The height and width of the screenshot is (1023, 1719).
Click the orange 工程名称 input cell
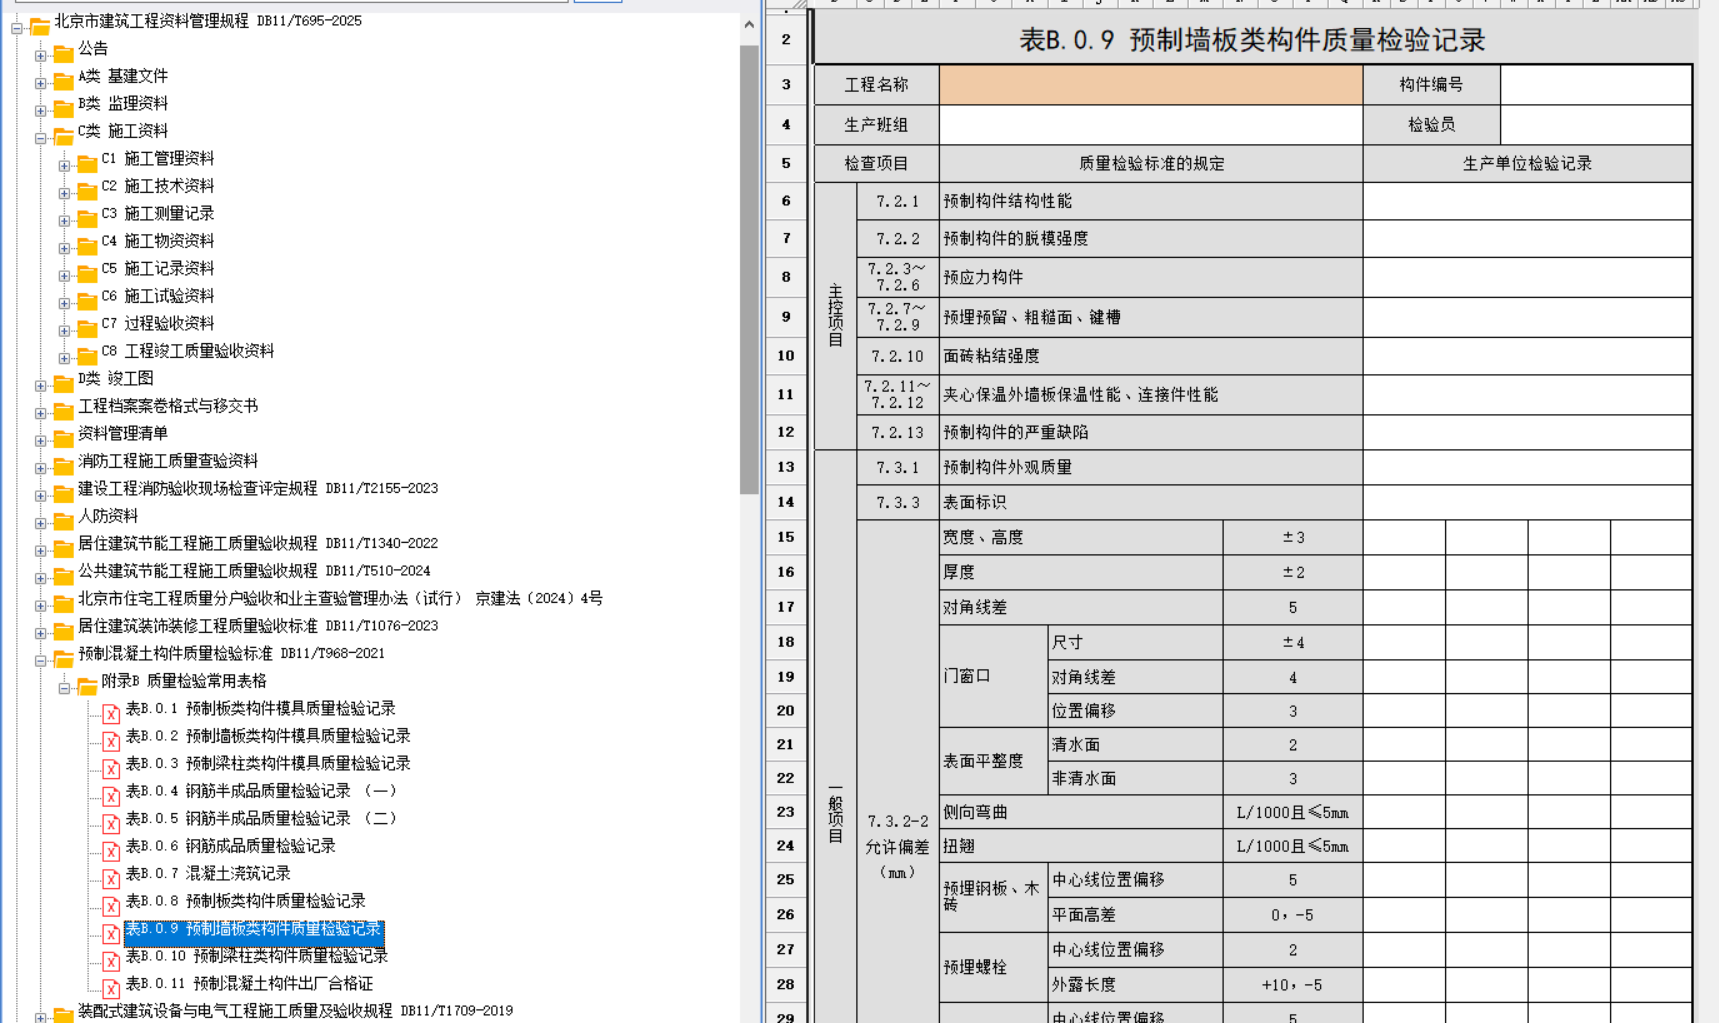tap(1150, 85)
